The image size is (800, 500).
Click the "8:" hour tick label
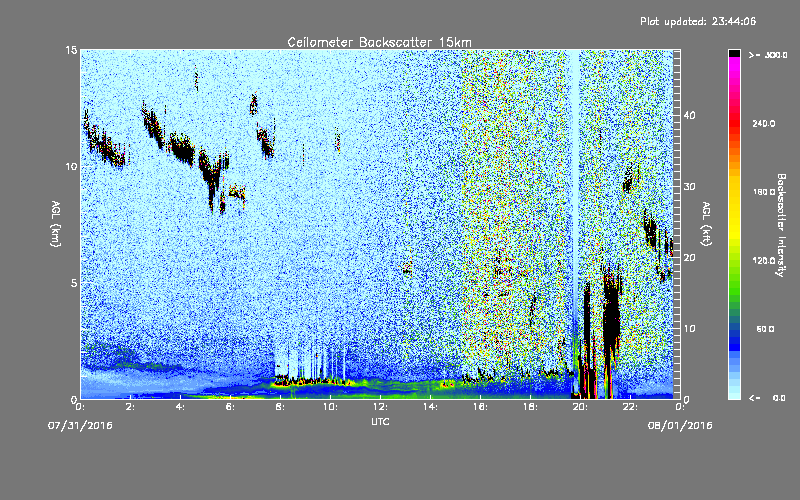click(281, 407)
